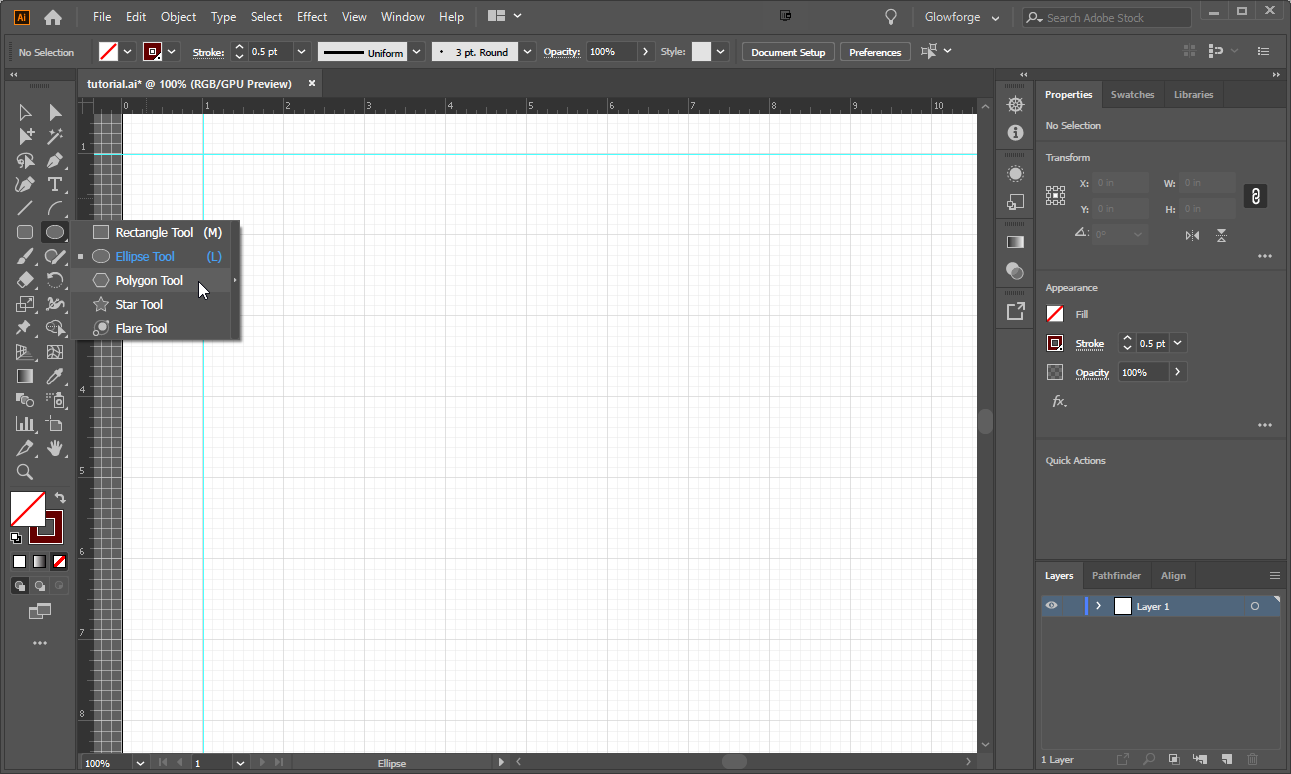Screen dimensions: 1291x774
Task: Open the Effect menu
Action: [x=312, y=17]
